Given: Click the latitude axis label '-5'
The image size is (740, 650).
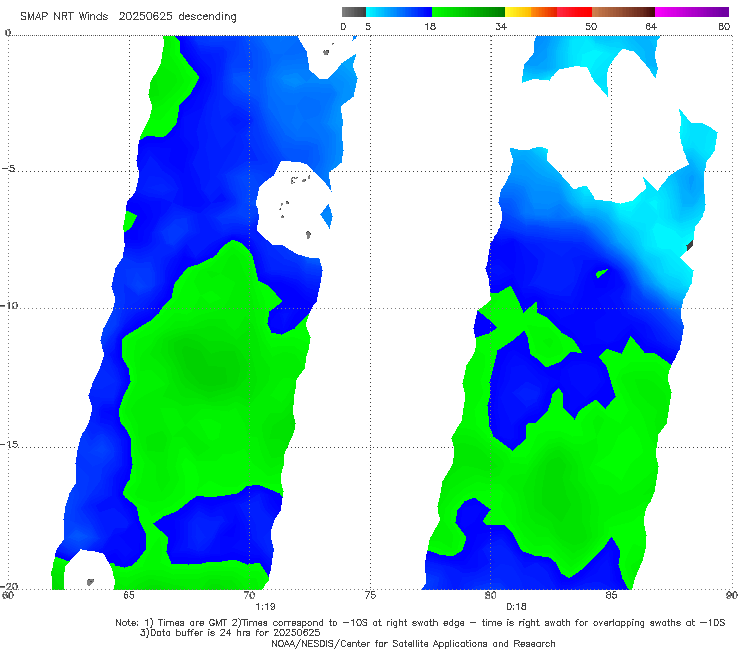Looking at the screenshot, I should point(8,169).
